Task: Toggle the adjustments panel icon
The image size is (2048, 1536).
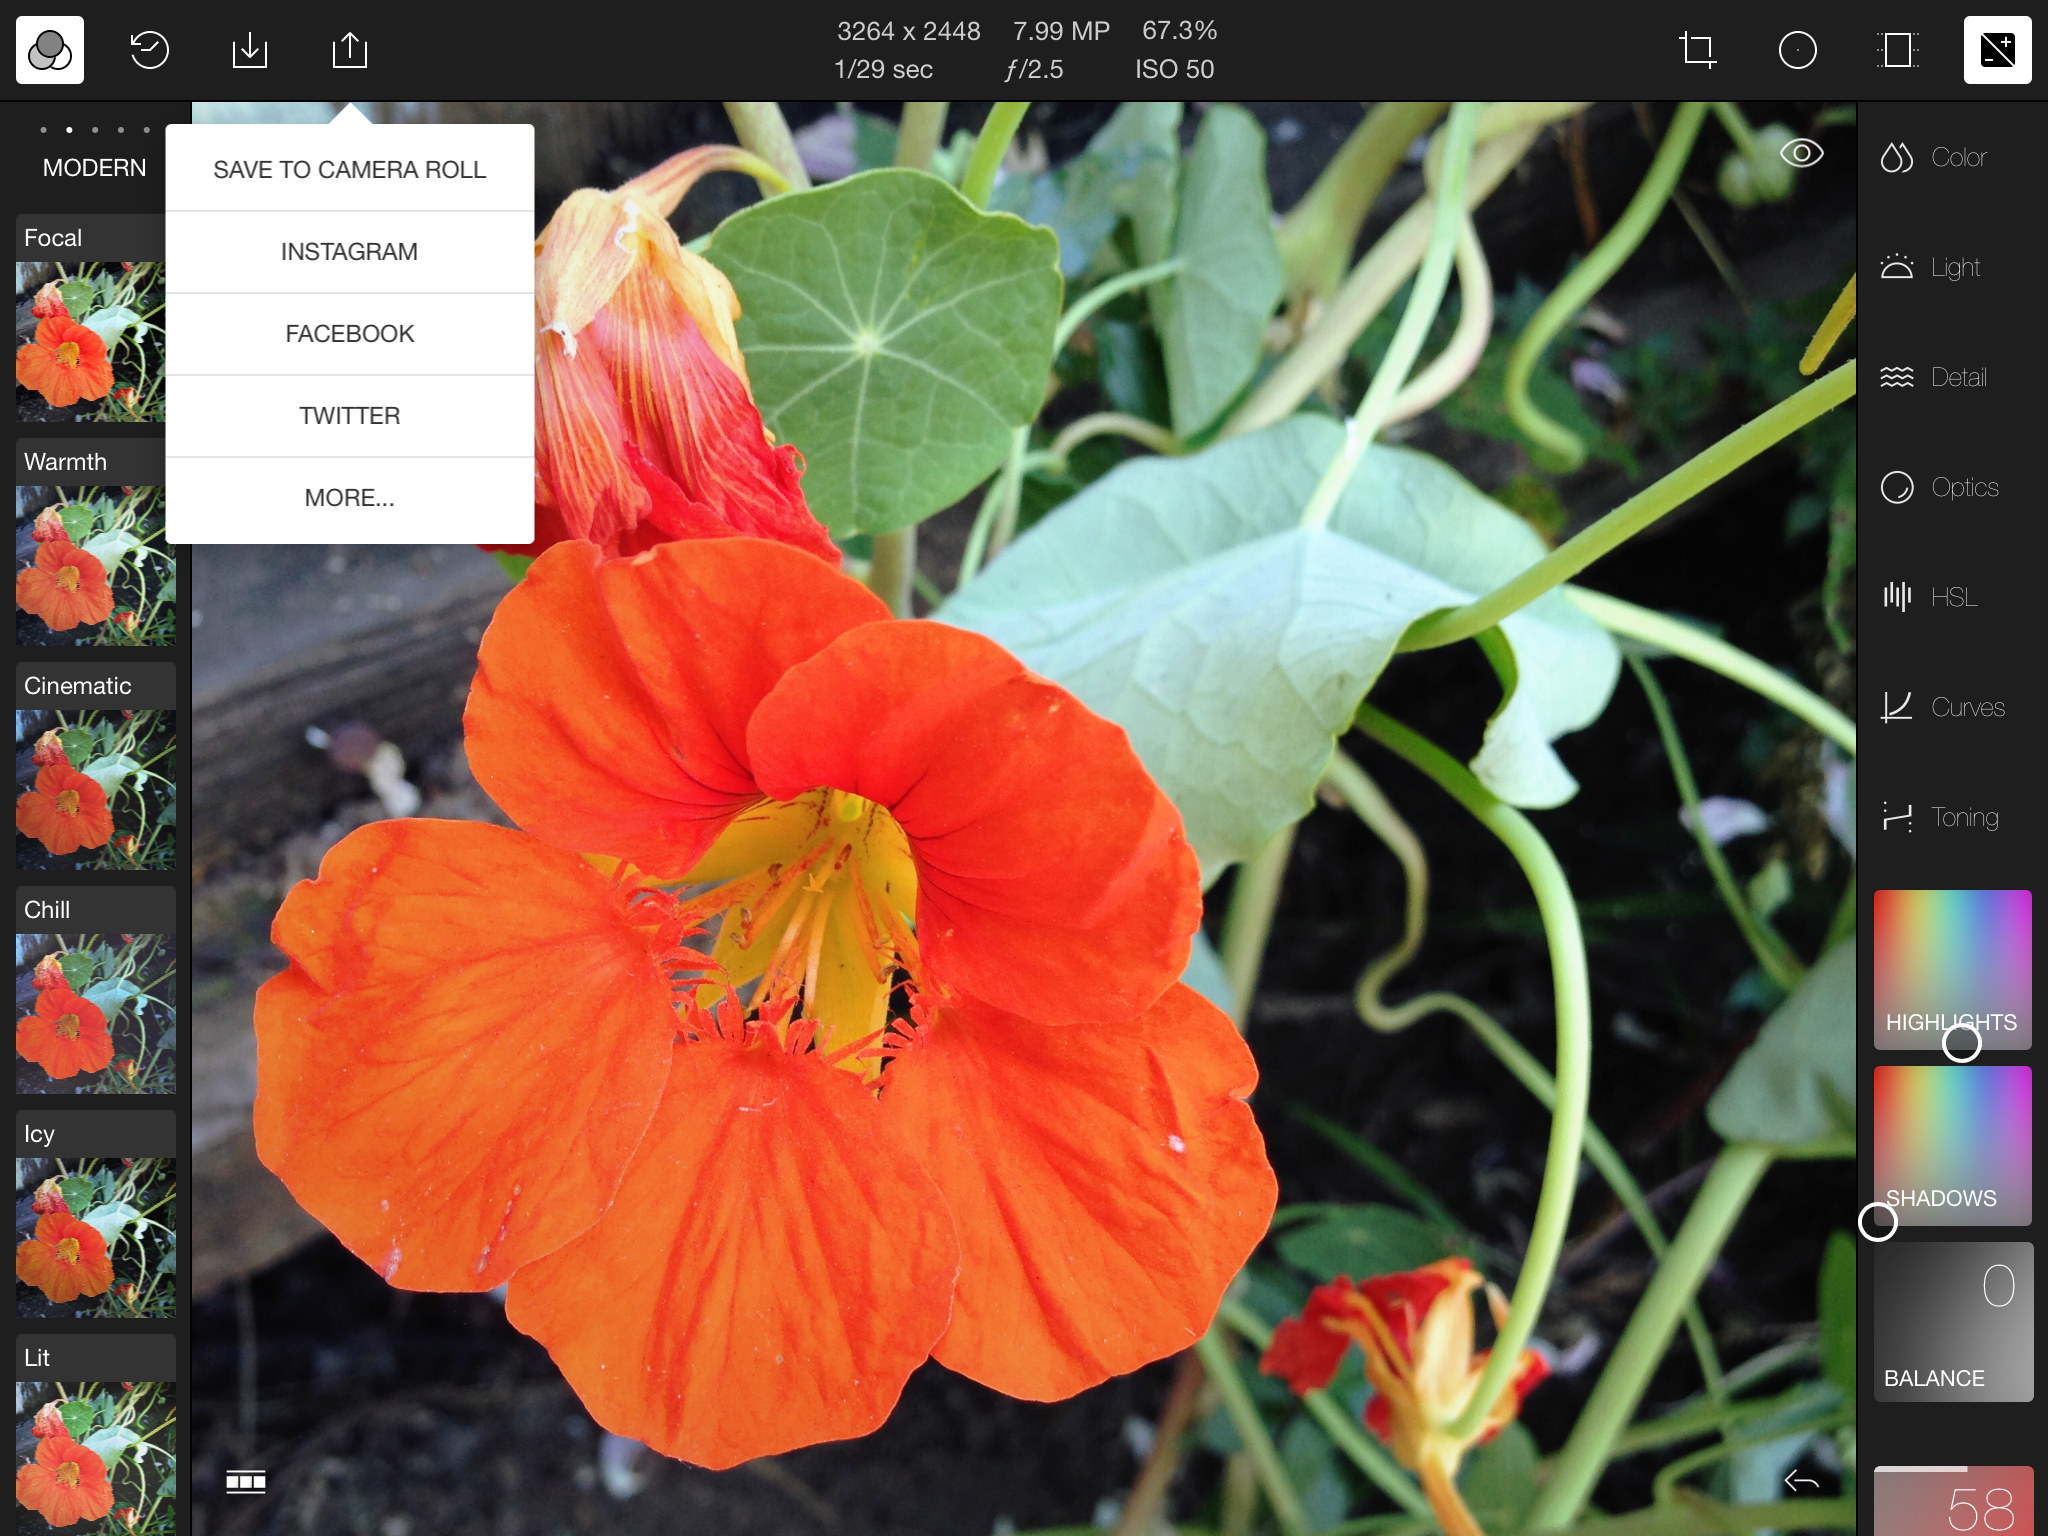Action: pyautogui.click(x=1998, y=50)
